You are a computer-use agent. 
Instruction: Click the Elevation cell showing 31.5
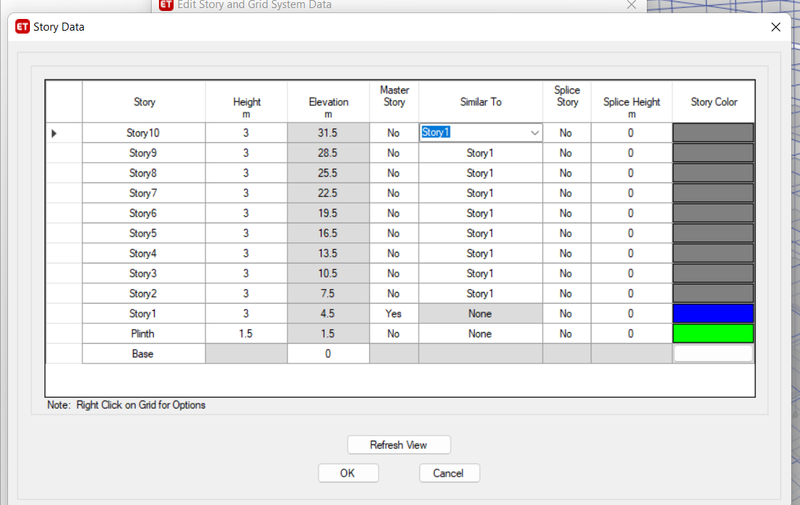(328, 133)
